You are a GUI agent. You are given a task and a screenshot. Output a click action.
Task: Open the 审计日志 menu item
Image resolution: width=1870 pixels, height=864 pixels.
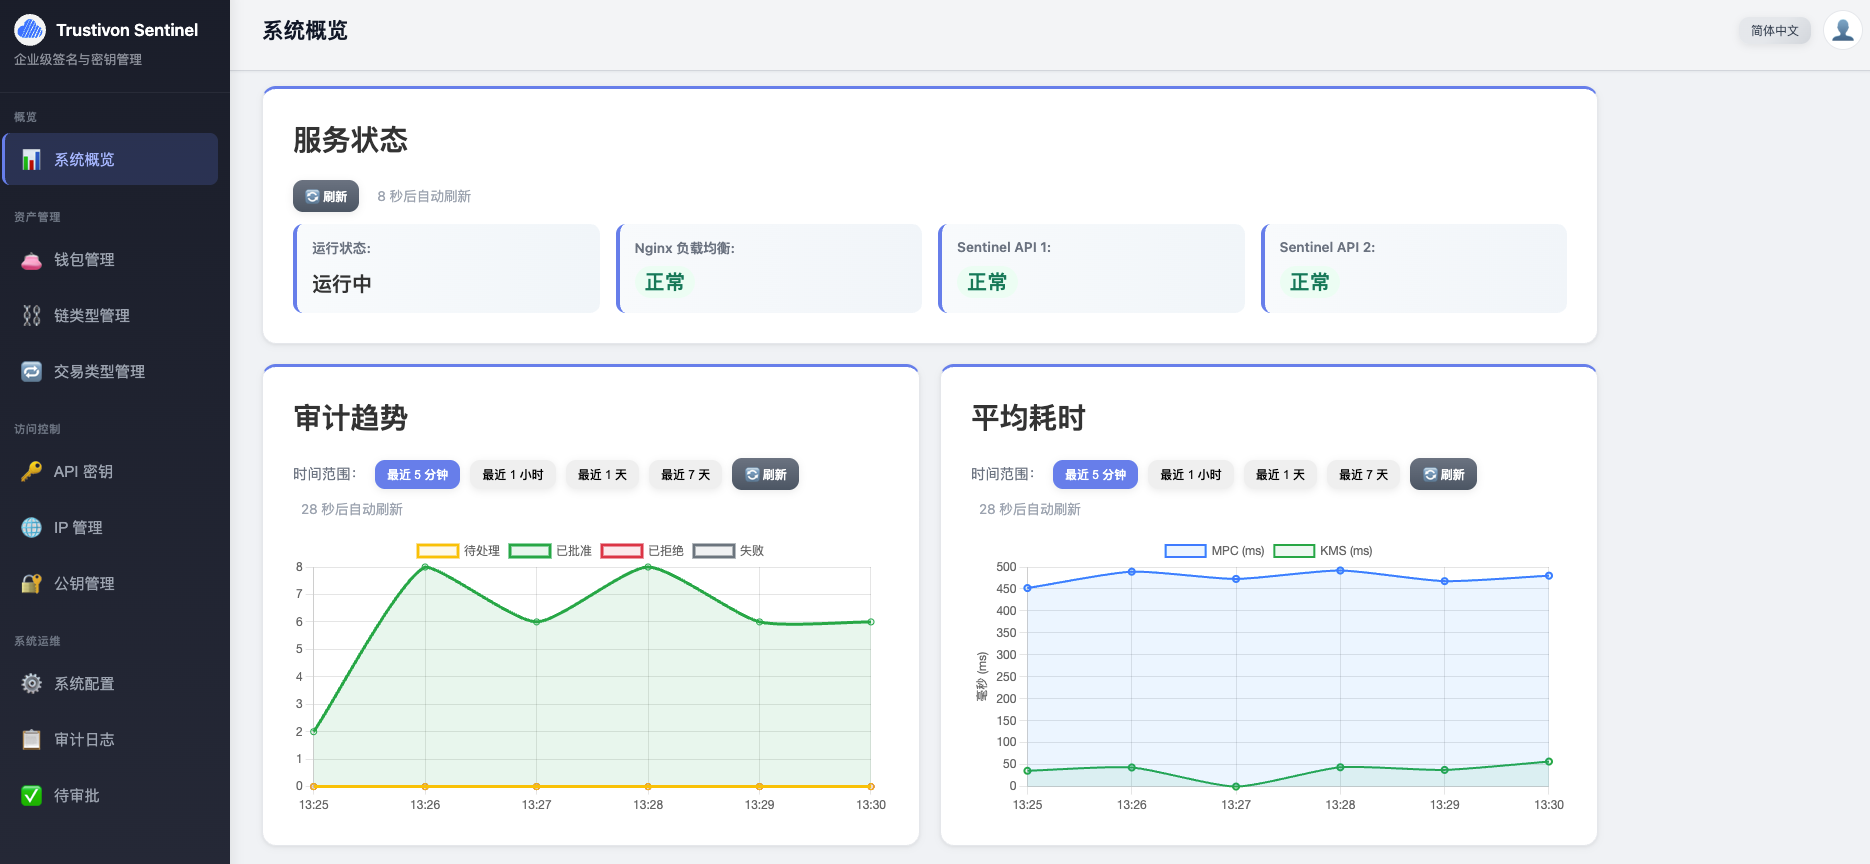[84, 740]
